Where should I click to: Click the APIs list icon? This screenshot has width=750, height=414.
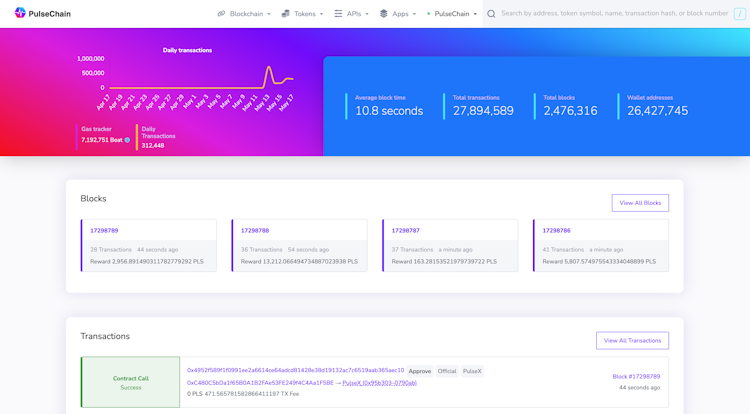[x=338, y=14]
